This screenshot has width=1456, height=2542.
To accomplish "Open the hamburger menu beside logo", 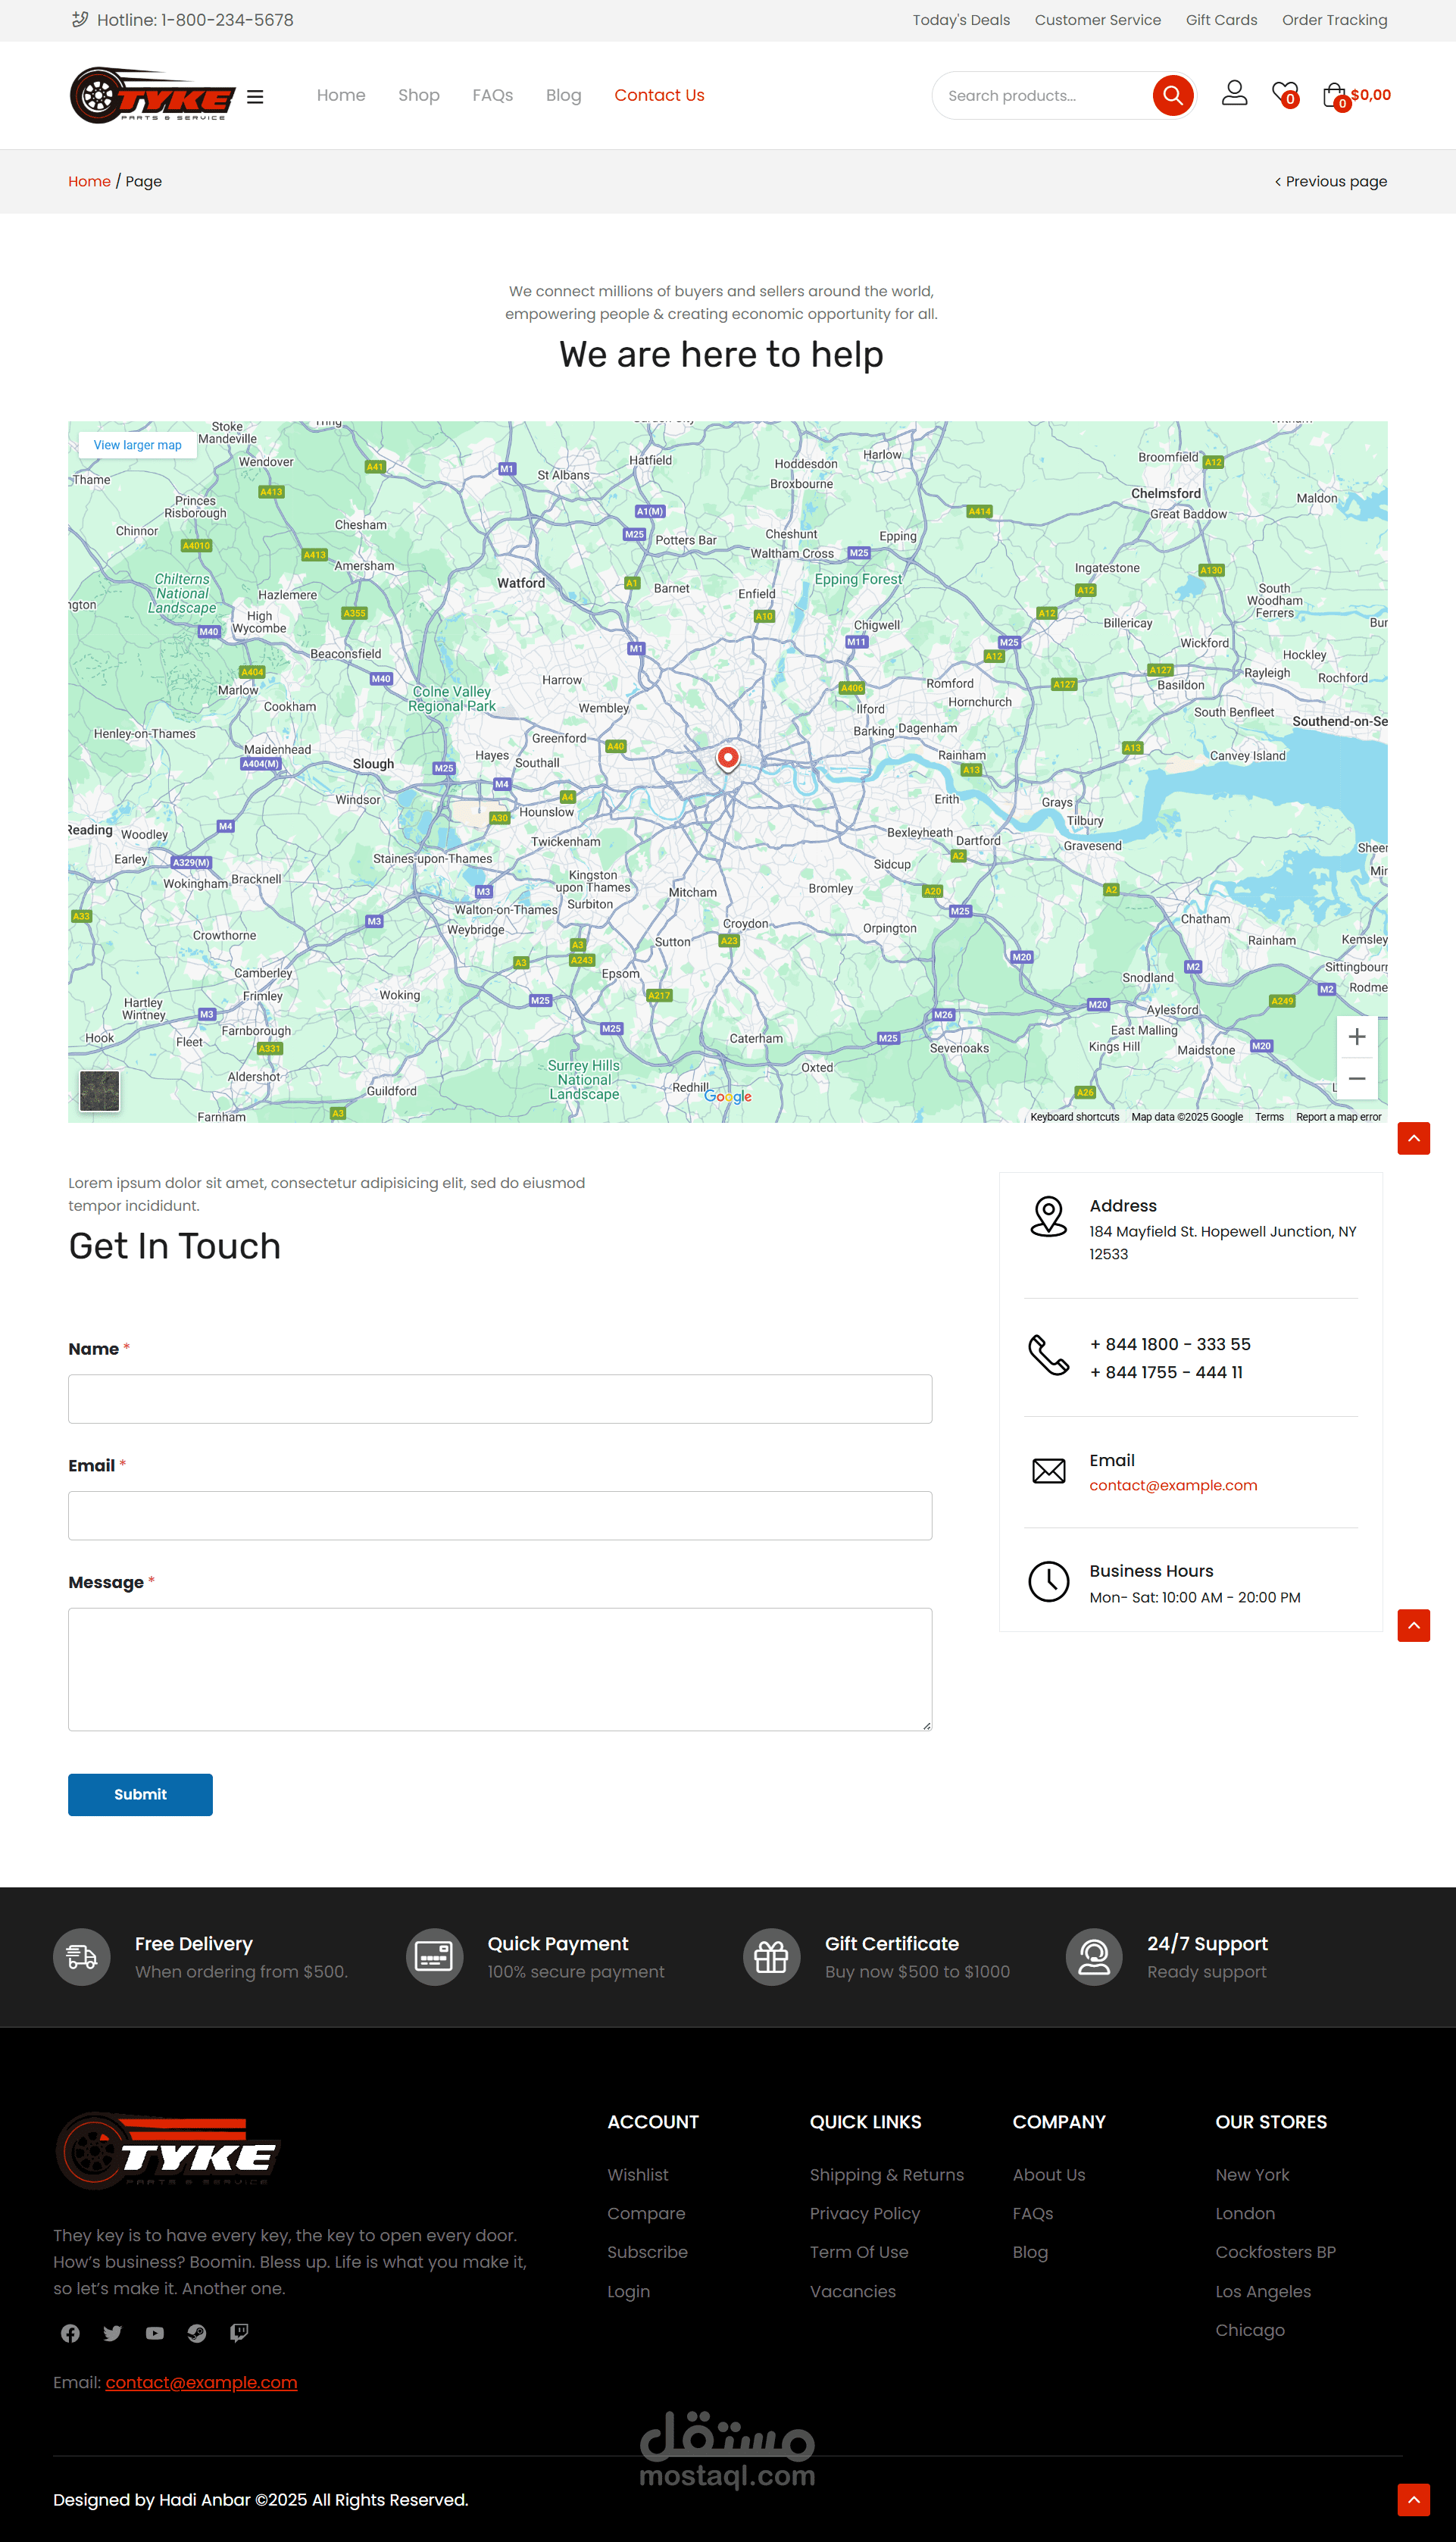I will click(255, 97).
